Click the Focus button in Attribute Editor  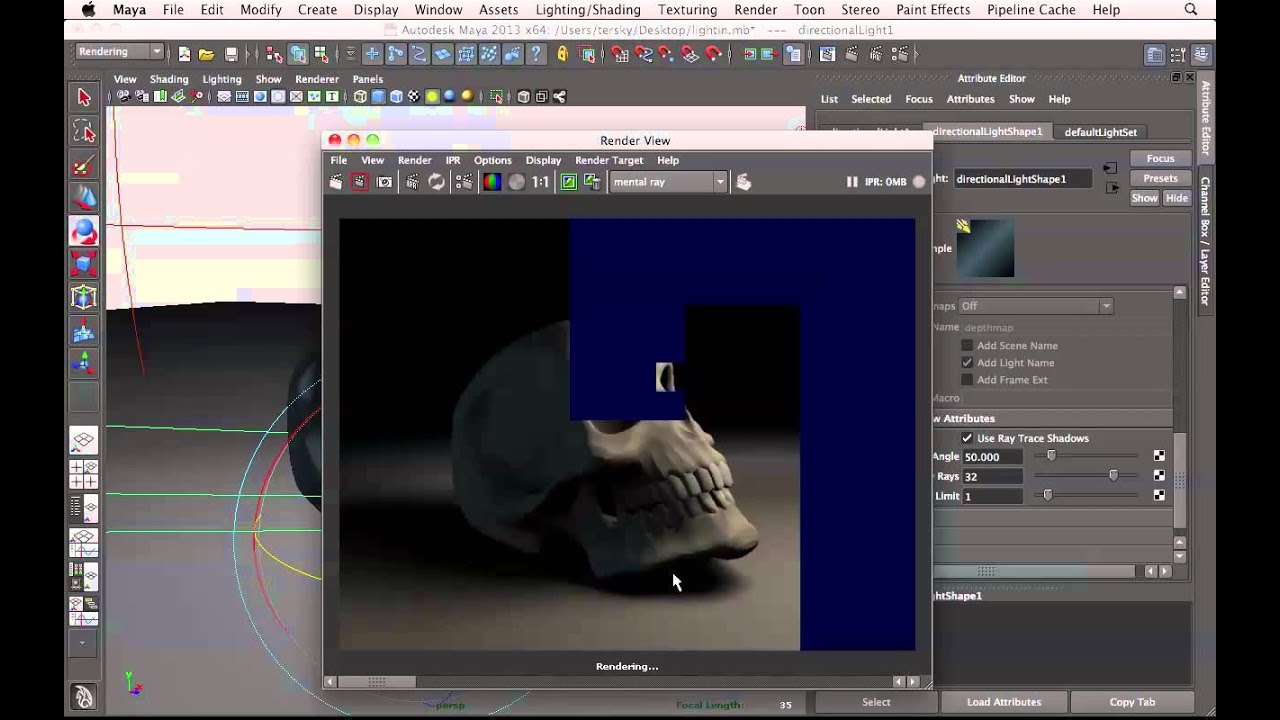tap(1160, 159)
